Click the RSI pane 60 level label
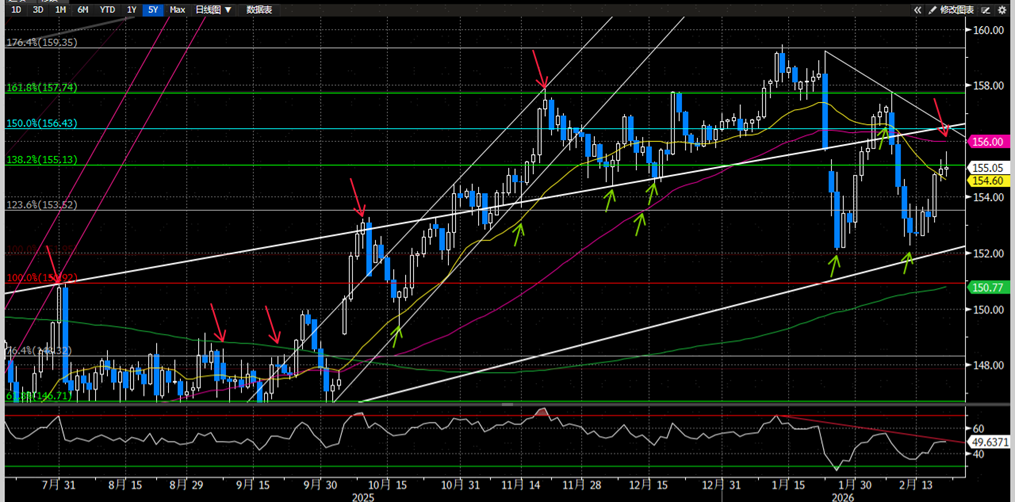This screenshot has width=1015, height=502. coord(978,429)
